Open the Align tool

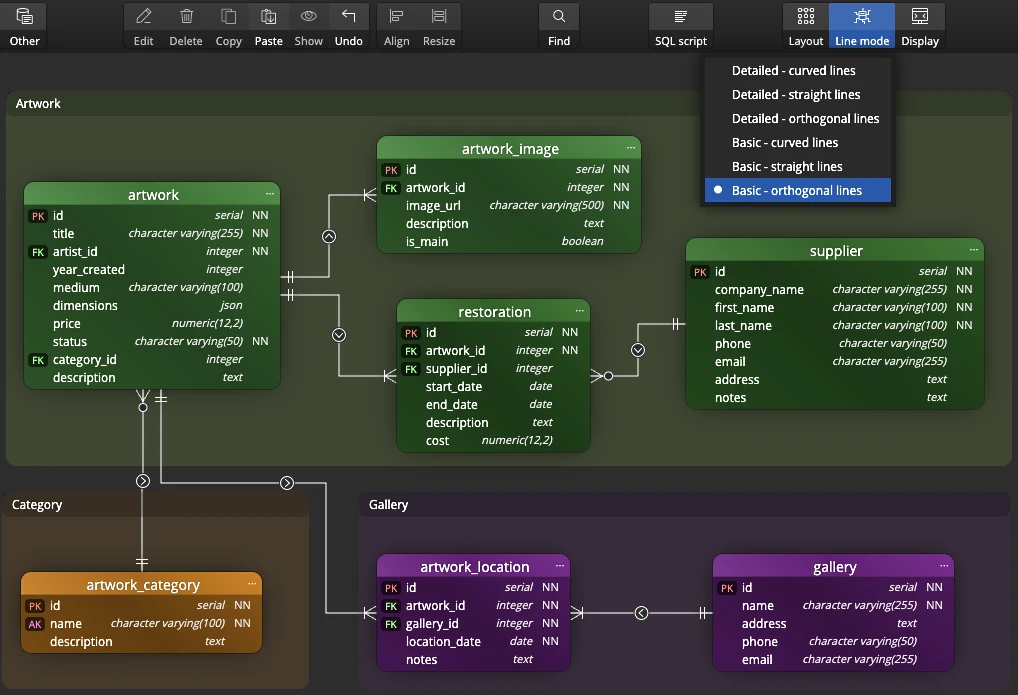coord(396,25)
